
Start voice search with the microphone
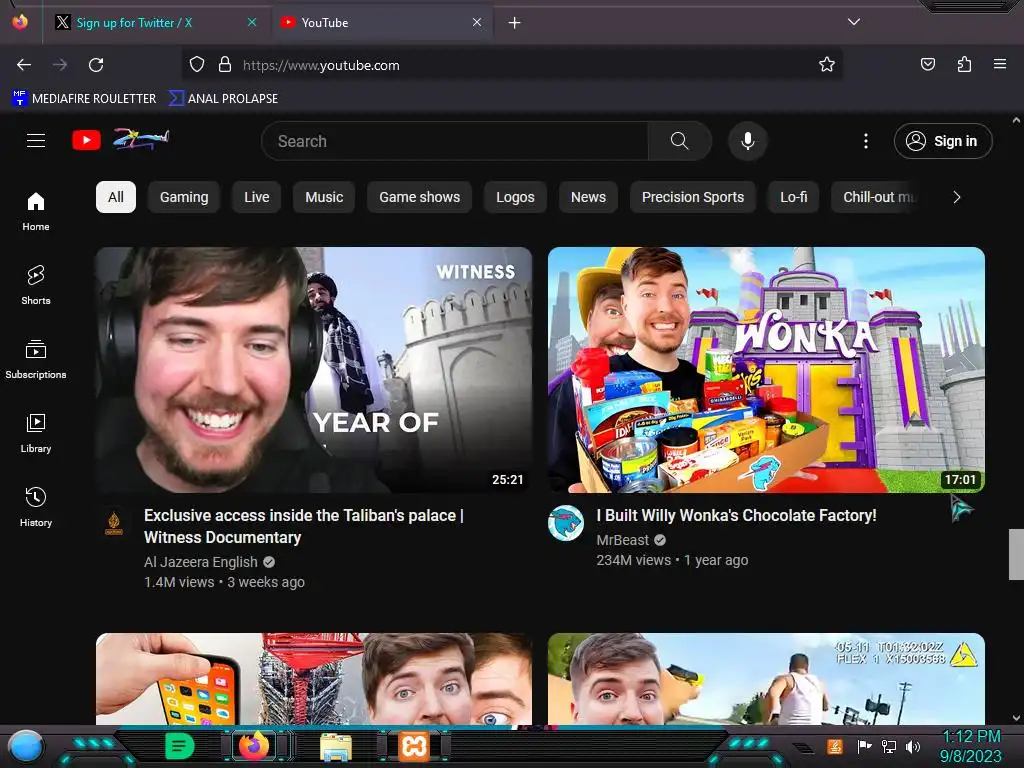tap(748, 141)
